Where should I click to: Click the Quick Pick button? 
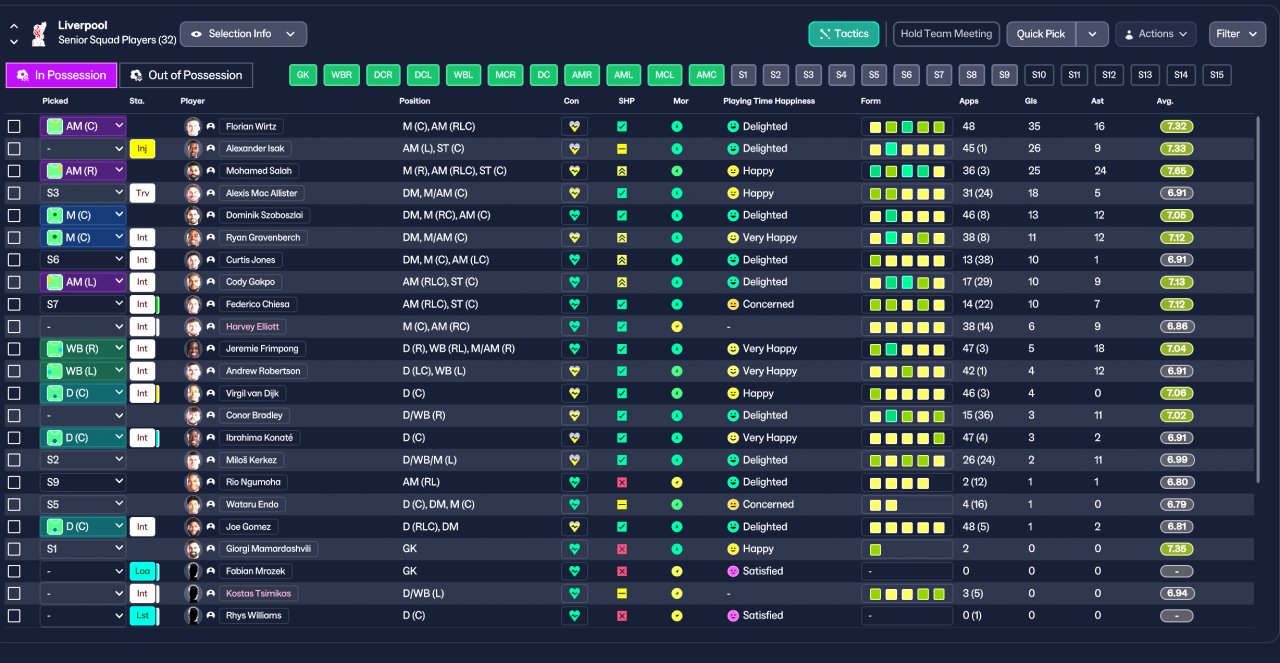coord(1041,34)
